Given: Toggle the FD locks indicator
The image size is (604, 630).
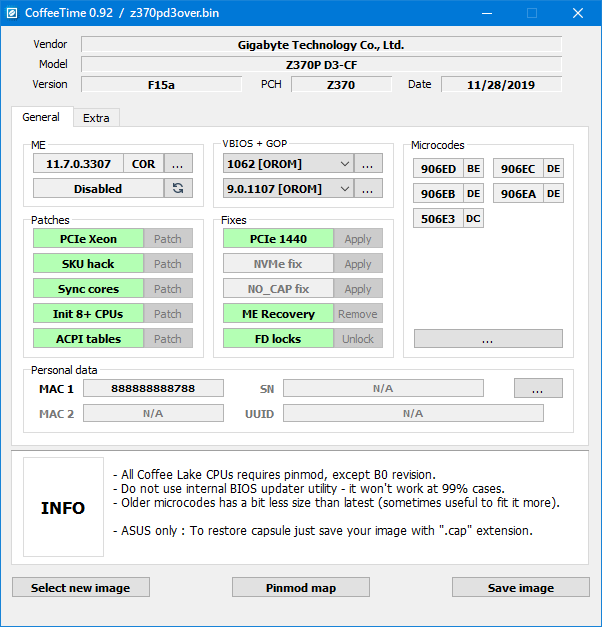Looking at the screenshot, I should coord(278,339).
